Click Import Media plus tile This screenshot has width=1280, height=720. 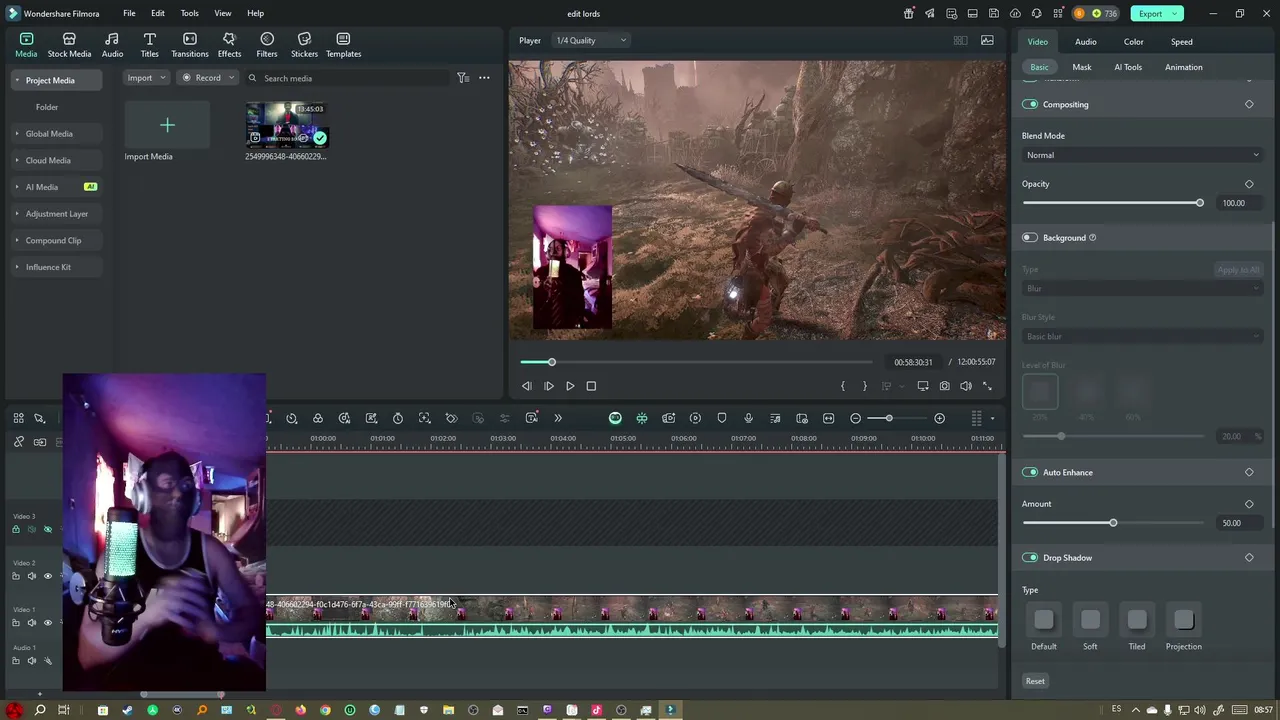[x=167, y=125]
